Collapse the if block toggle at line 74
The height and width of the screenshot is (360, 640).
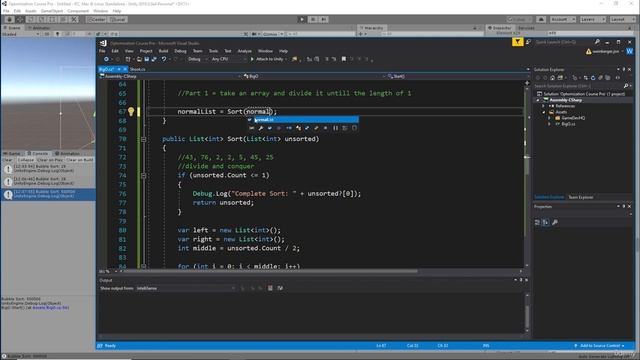click(x=144, y=176)
